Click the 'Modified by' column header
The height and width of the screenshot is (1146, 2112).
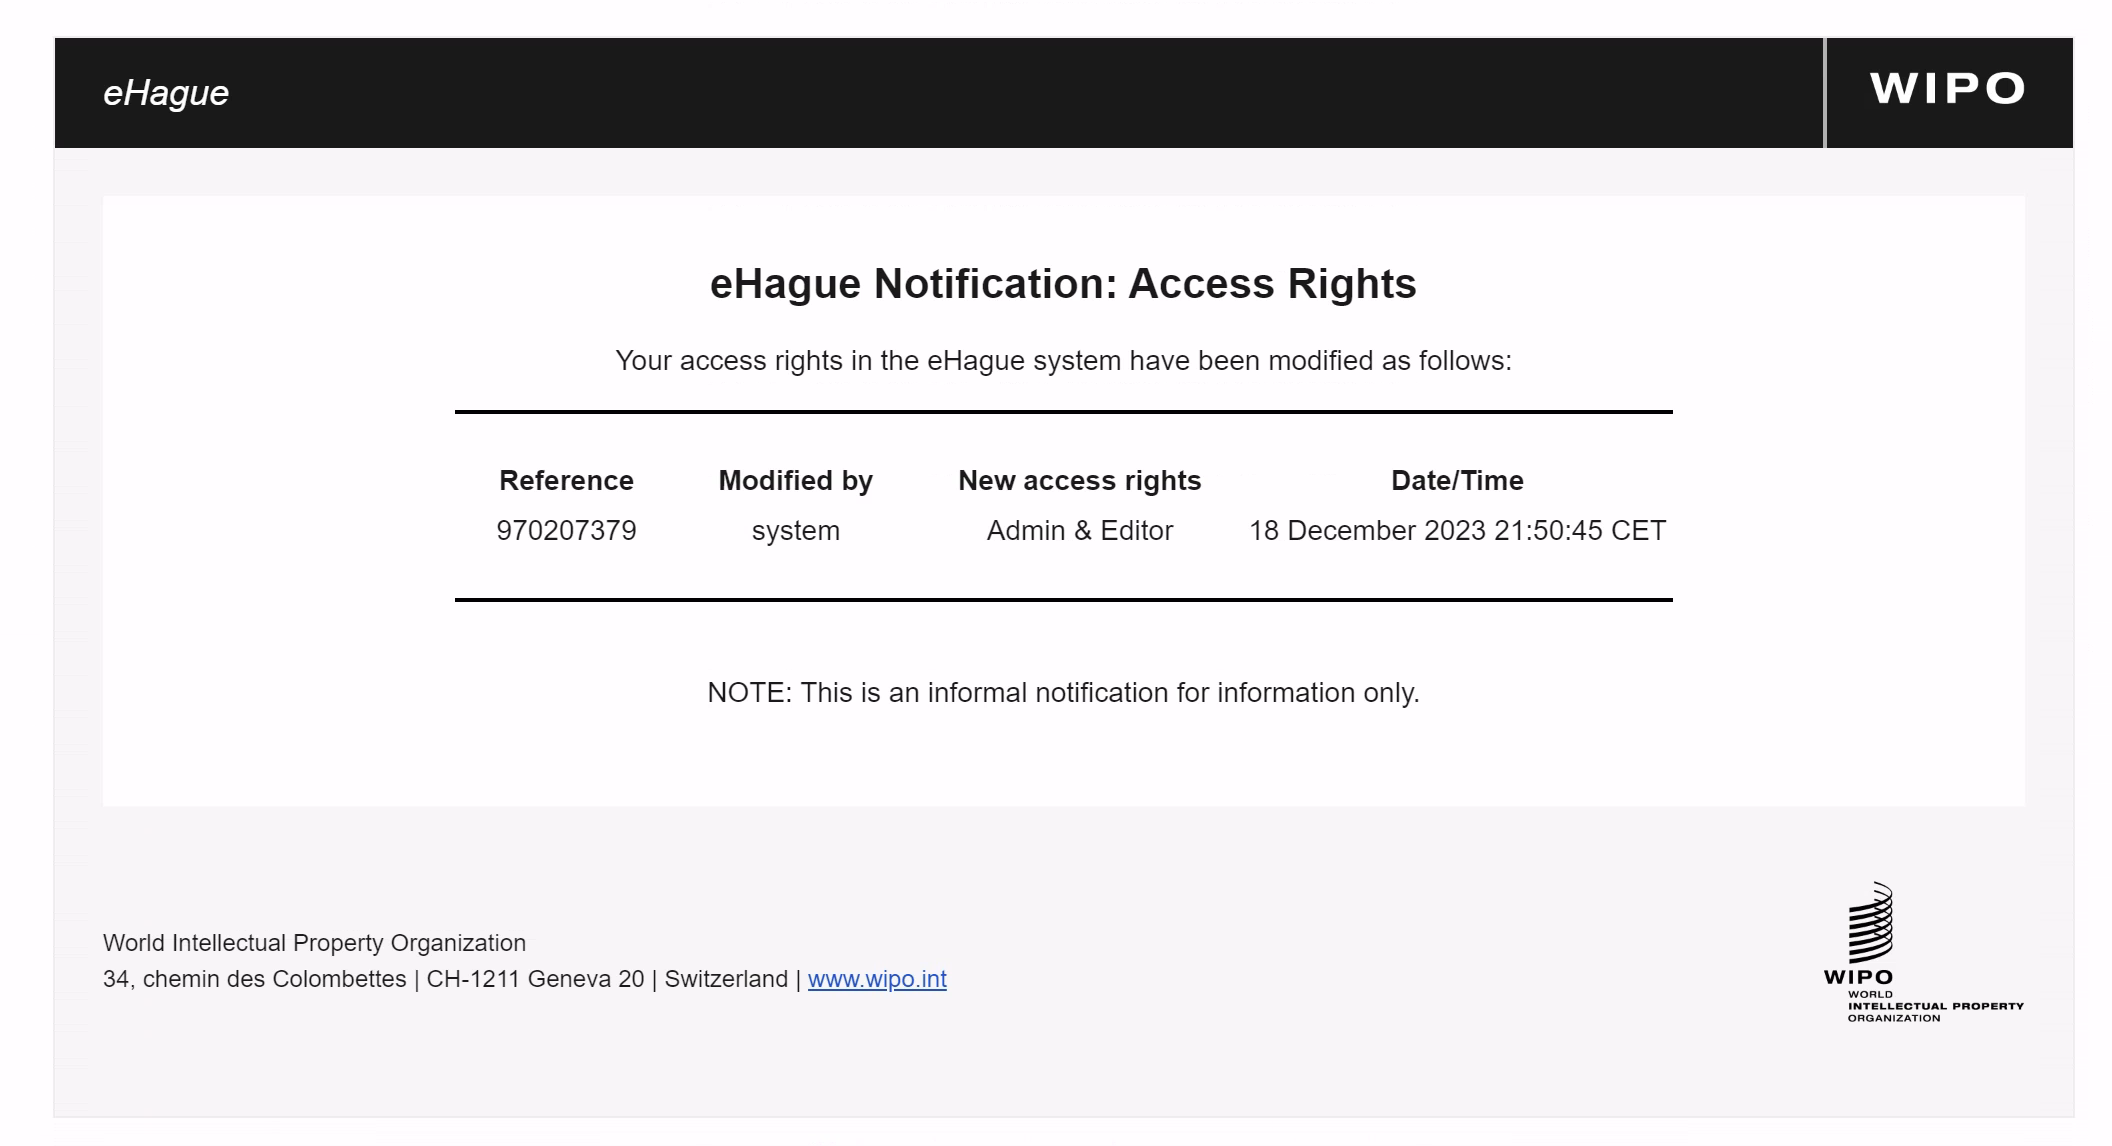tap(795, 481)
